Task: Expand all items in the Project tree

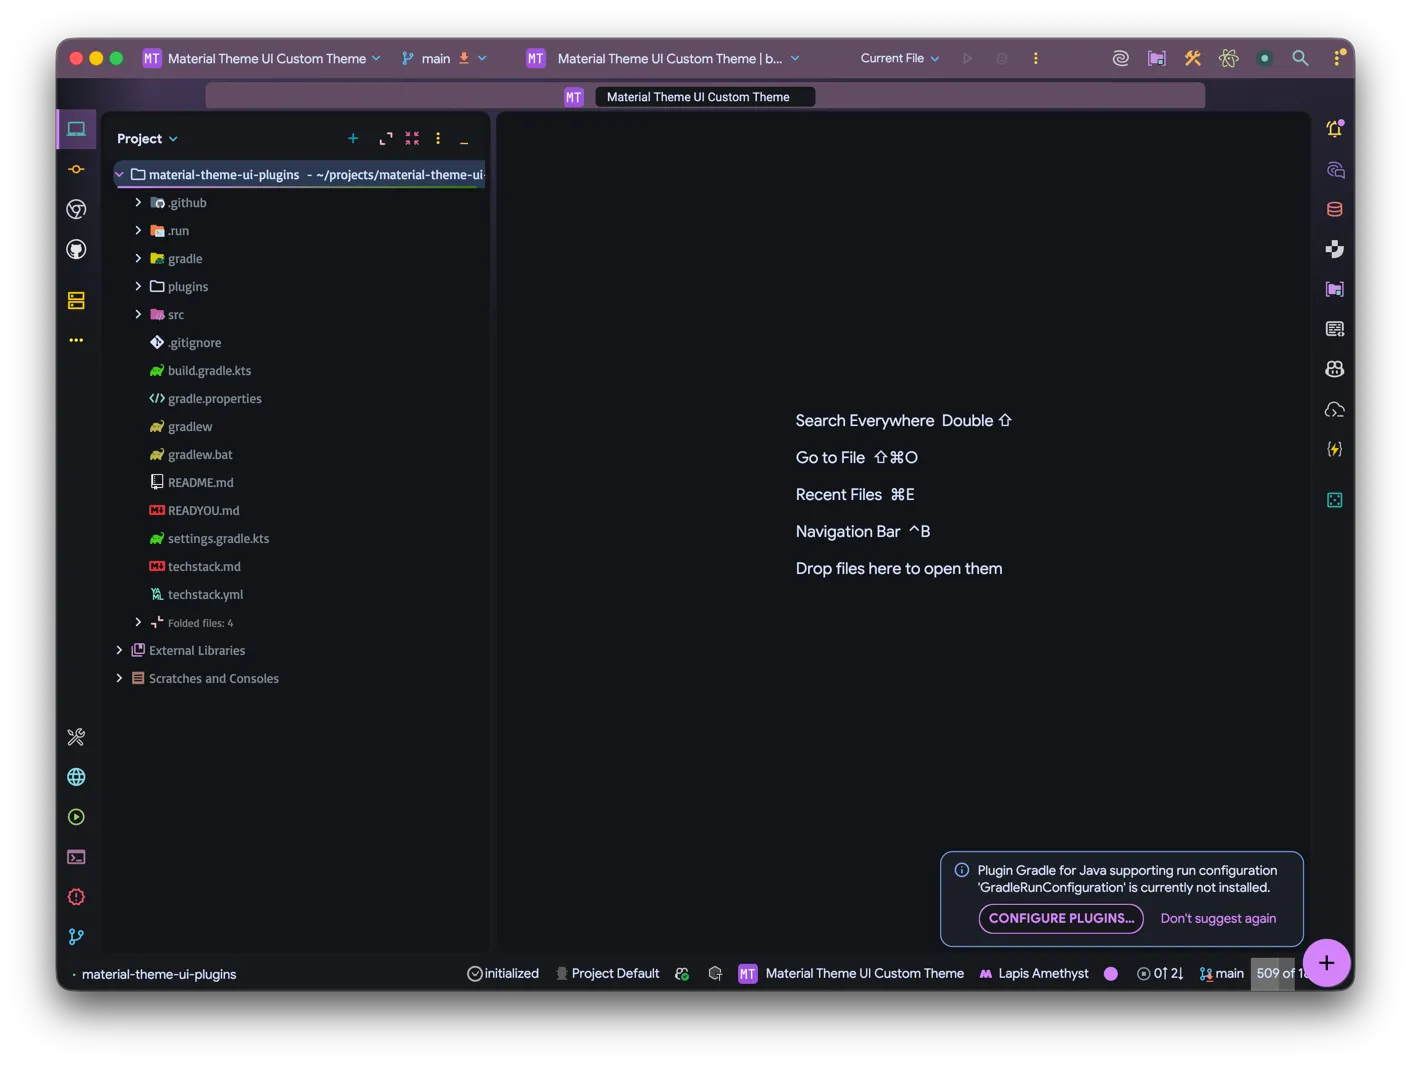Action: coord(385,138)
